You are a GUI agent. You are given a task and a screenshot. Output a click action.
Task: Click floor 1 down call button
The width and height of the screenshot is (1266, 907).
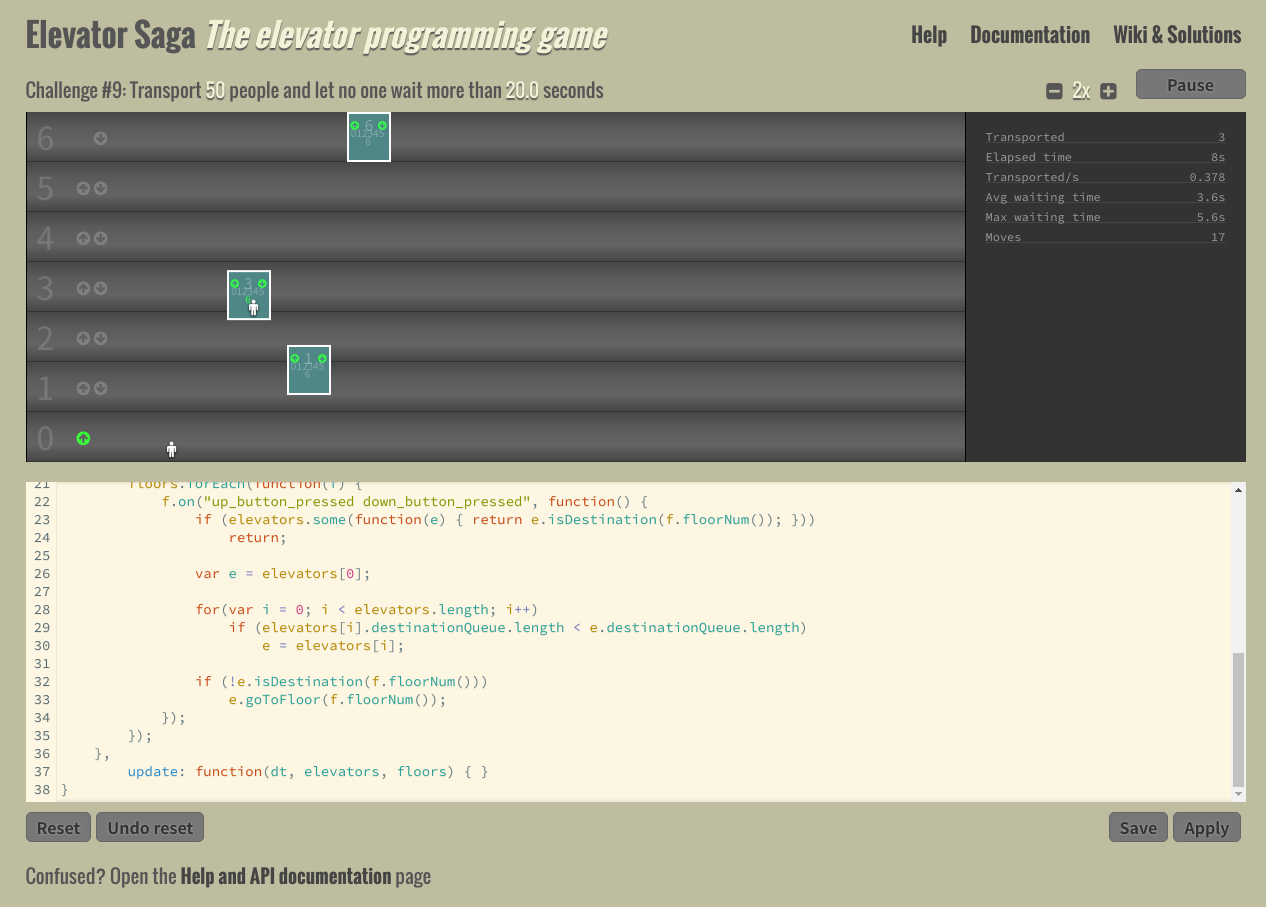[101, 388]
